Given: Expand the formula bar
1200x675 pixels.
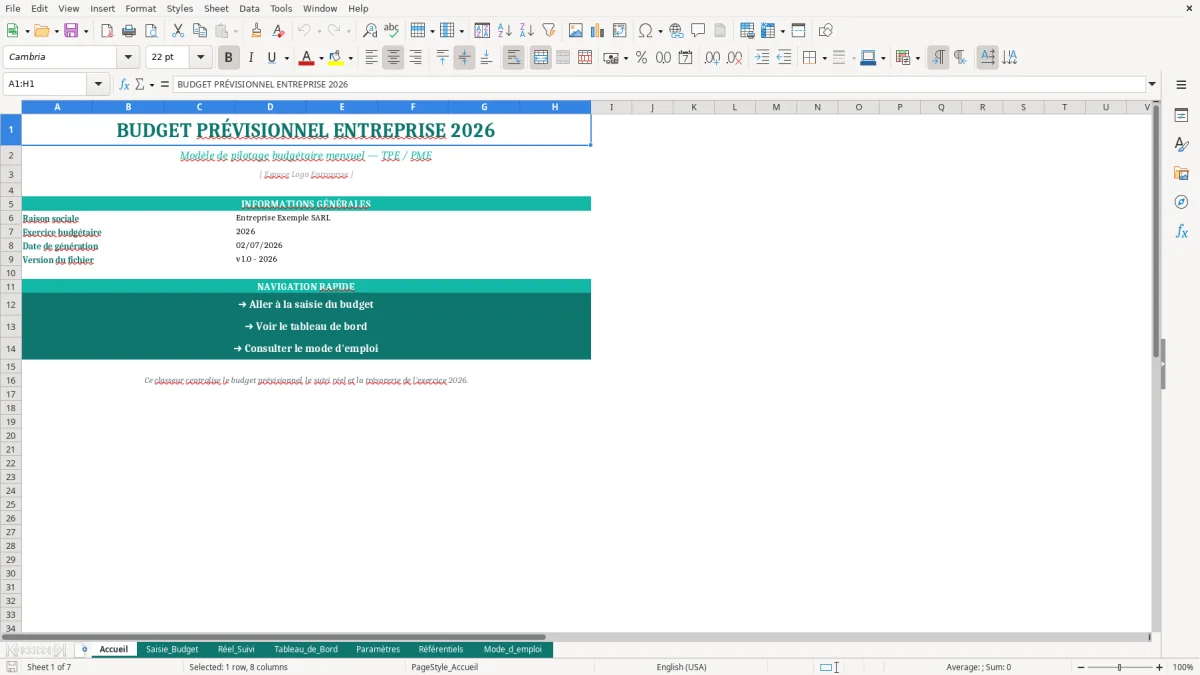Looking at the screenshot, I should [1152, 85].
